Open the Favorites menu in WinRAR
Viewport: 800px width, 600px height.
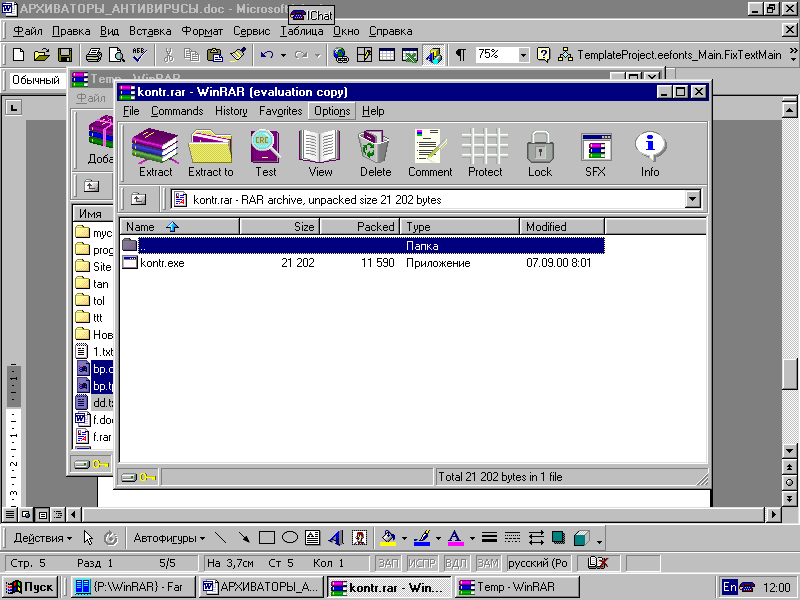281,111
